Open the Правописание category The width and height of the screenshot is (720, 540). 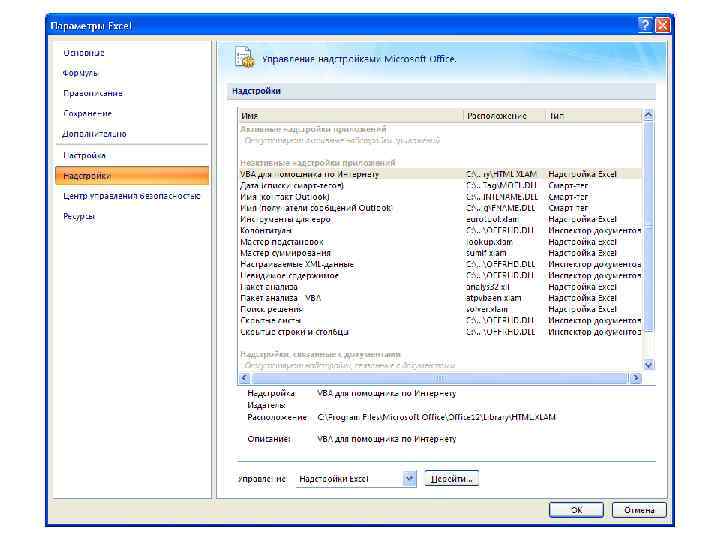coord(93,93)
